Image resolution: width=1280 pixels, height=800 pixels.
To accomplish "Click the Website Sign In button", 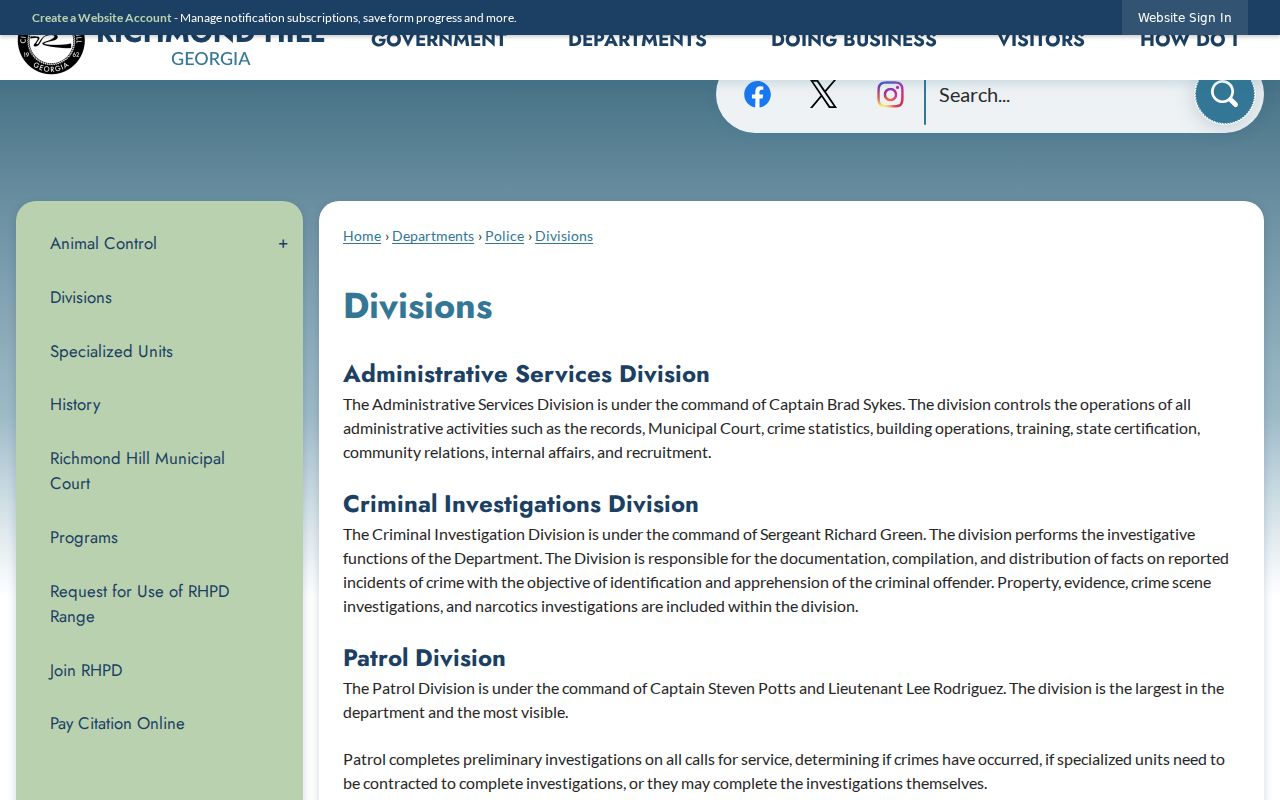I will pyautogui.click(x=1184, y=18).
